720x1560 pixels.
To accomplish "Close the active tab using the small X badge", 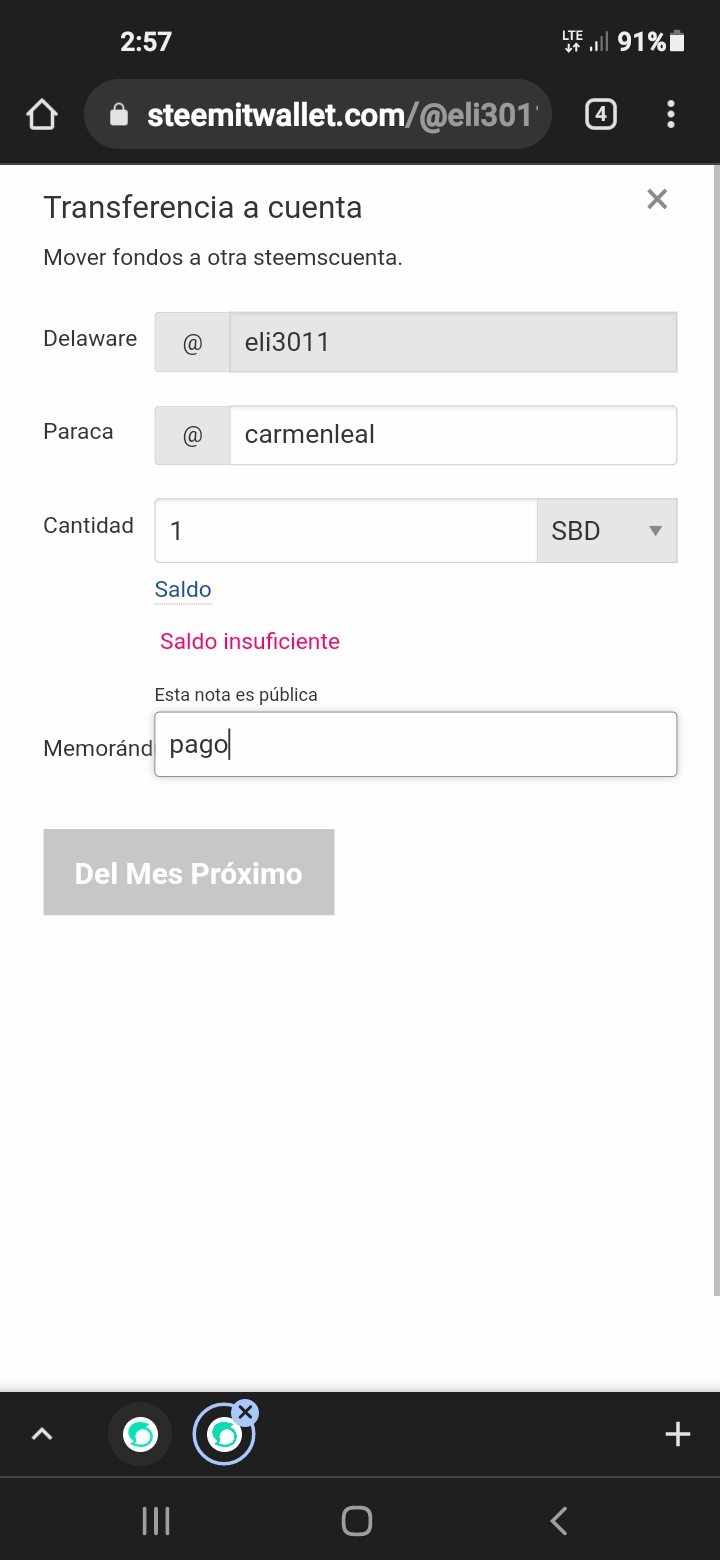I will [x=246, y=1412].
